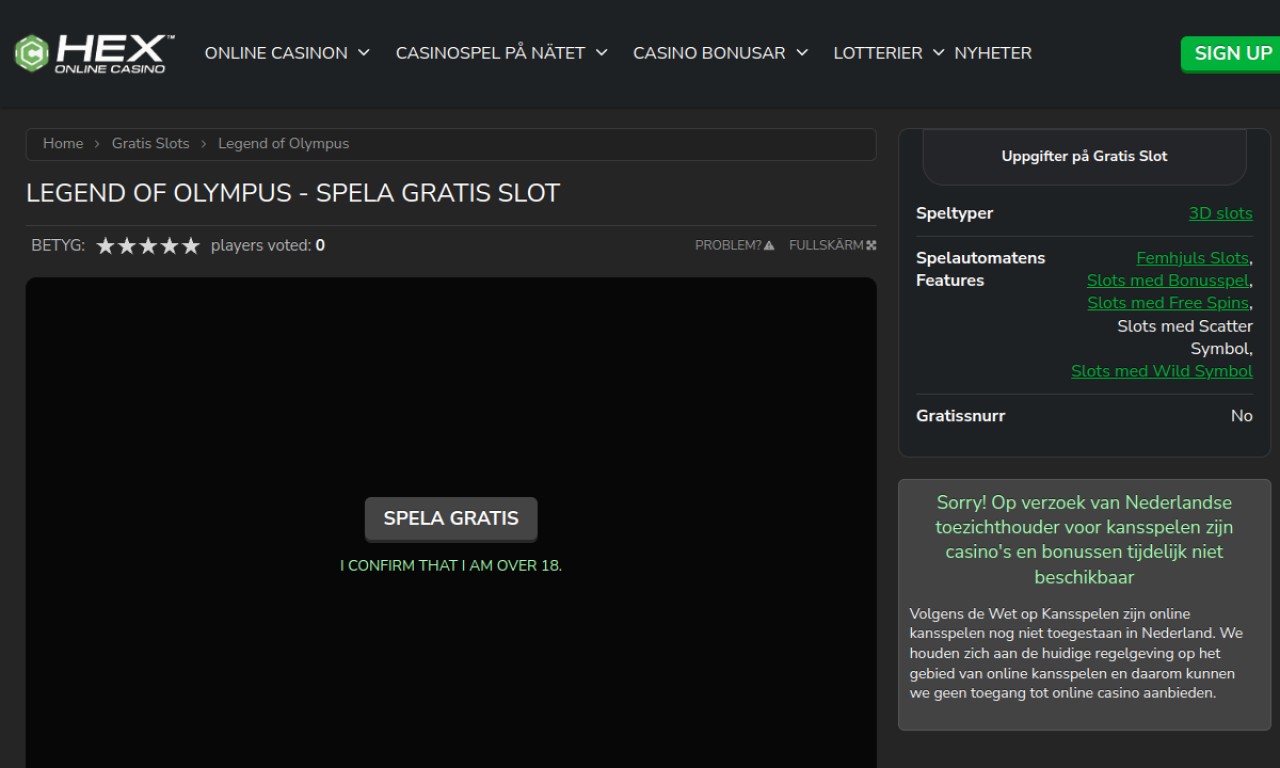
Task: Click the Home breadcrumb link
Action: [x=63, y=144]
